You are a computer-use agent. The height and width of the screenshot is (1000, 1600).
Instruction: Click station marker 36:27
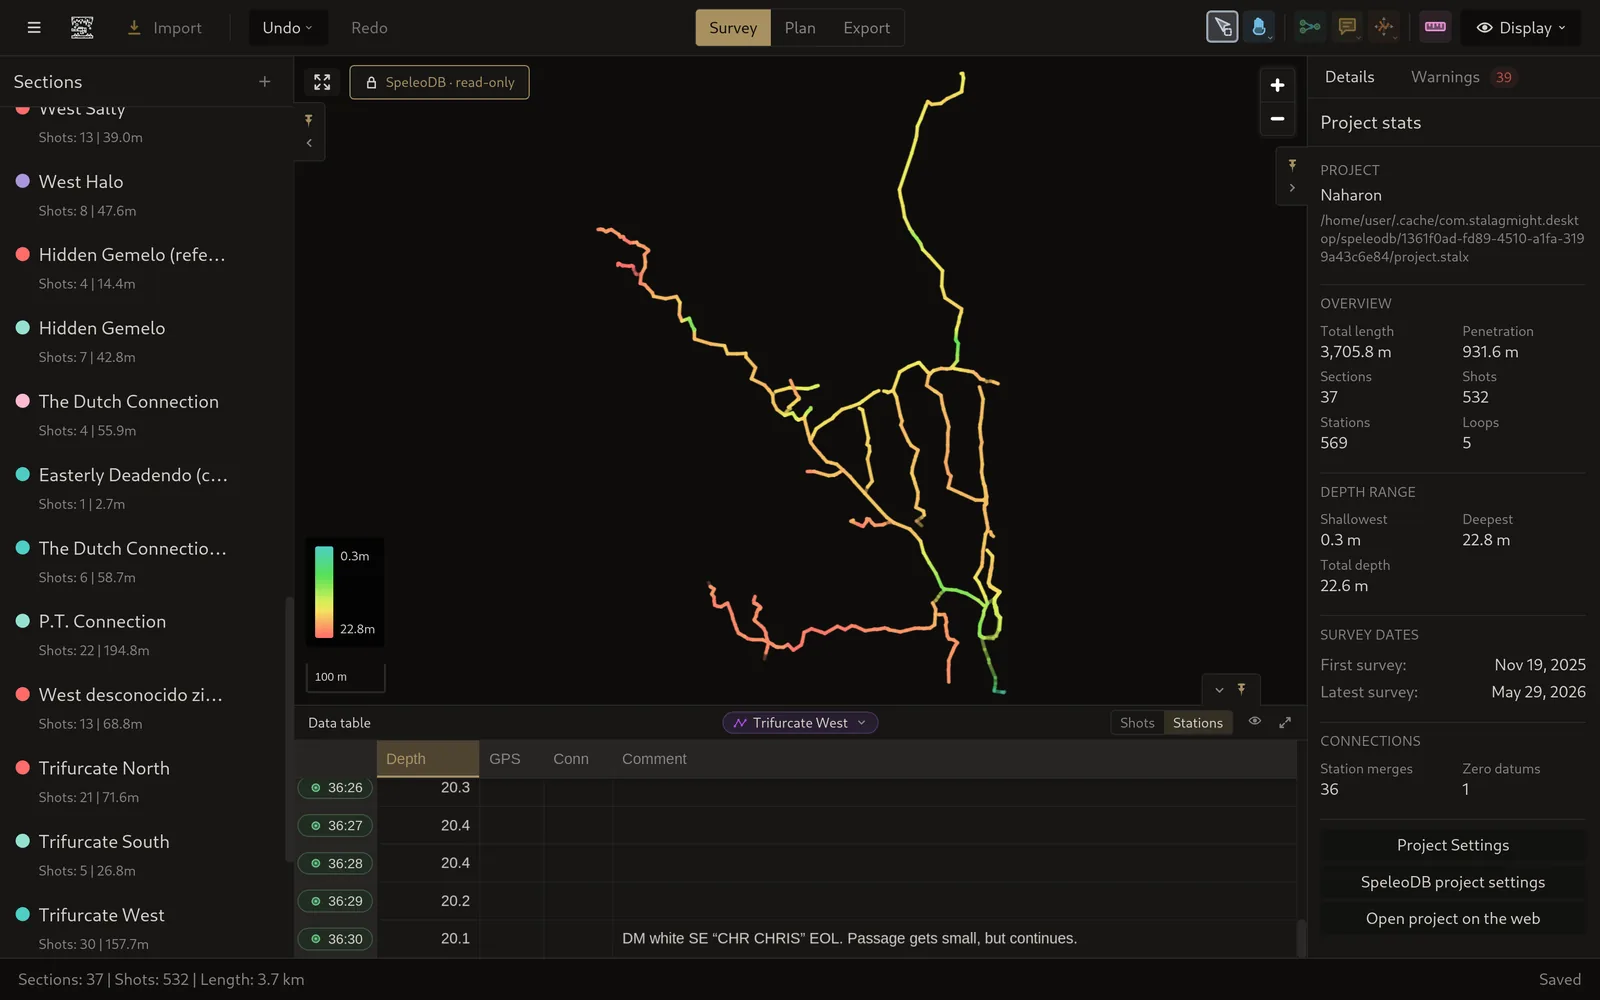point(335,826)
